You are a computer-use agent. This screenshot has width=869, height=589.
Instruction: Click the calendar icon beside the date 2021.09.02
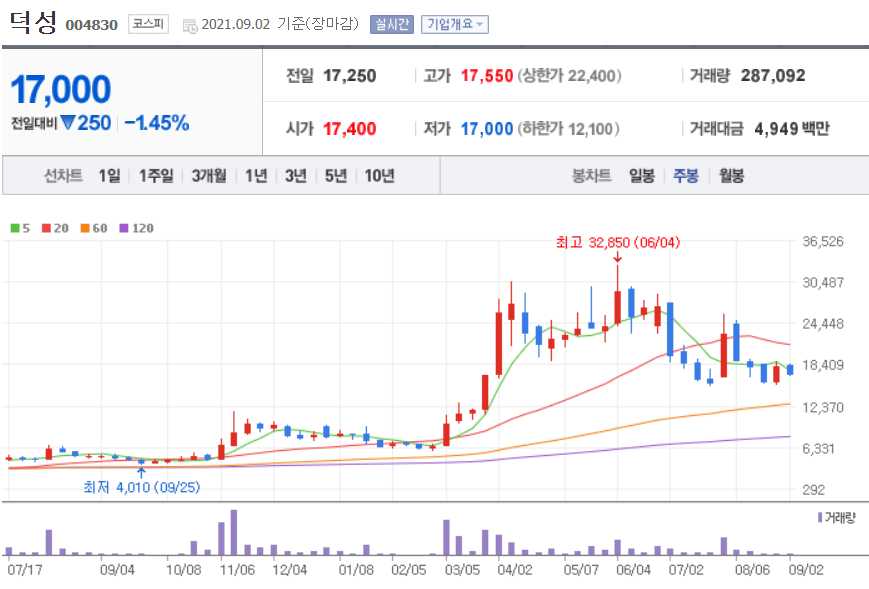[x=188, y=24]
